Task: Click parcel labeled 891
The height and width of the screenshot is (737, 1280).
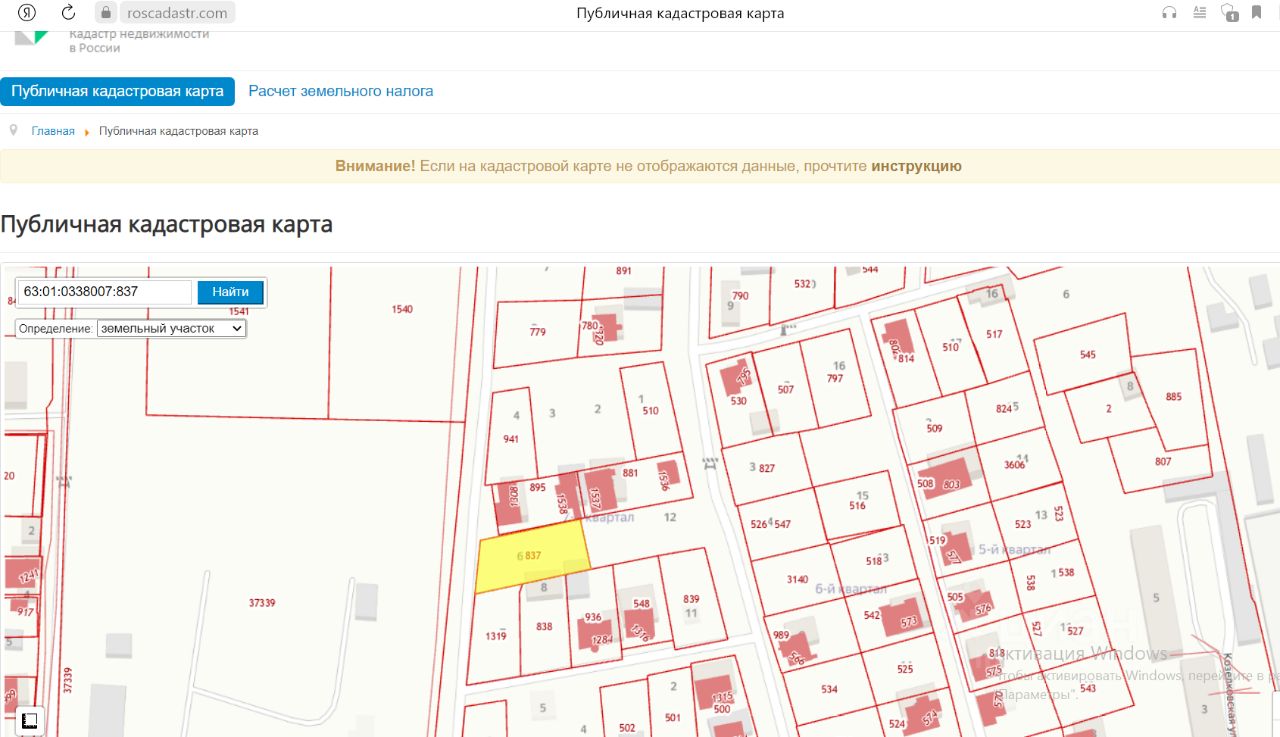Action: (x=624, y=271)
